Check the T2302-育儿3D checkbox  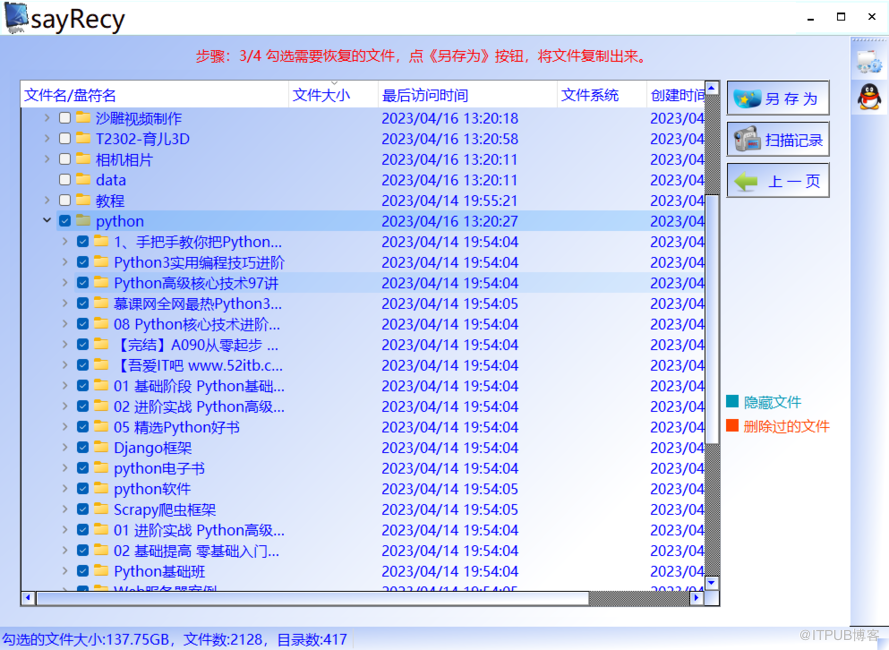65,138
